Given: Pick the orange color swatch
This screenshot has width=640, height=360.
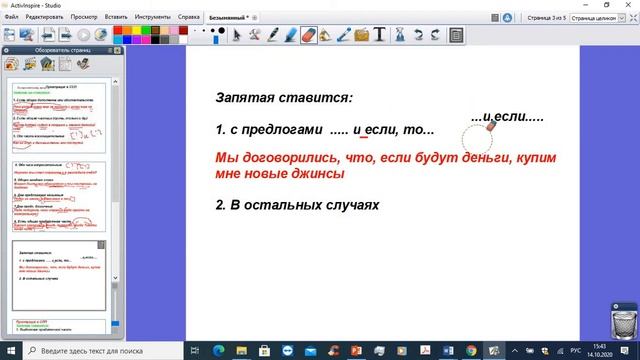Looking at the screenshot, I should coord(127,31).
